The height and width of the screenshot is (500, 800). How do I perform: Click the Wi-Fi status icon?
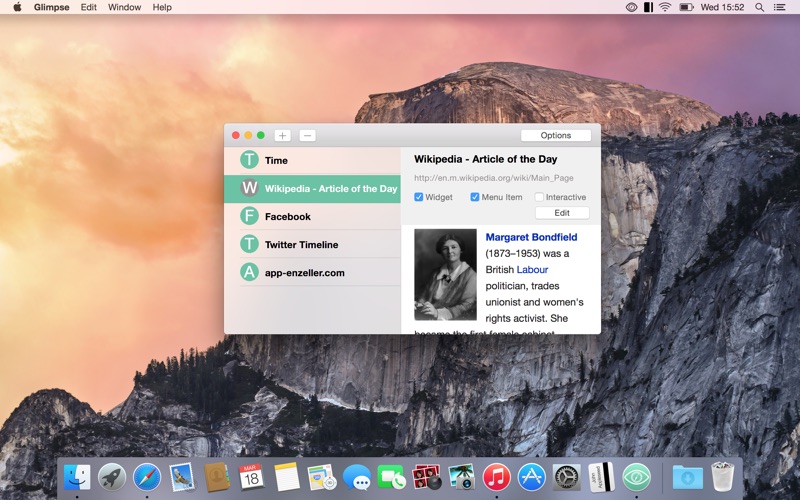tap(664, 7)
